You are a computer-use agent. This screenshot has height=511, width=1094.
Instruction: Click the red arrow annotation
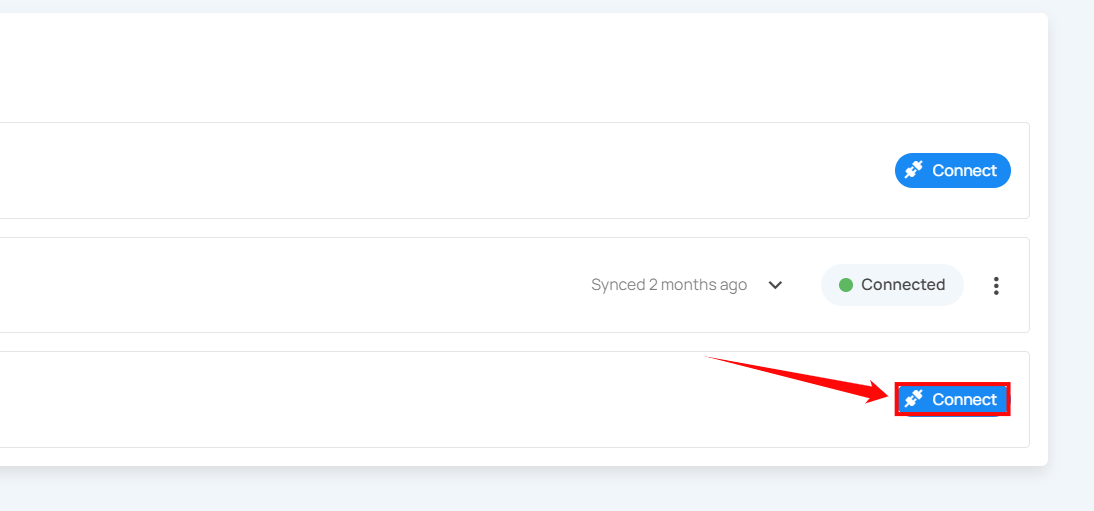pos(800,378)
